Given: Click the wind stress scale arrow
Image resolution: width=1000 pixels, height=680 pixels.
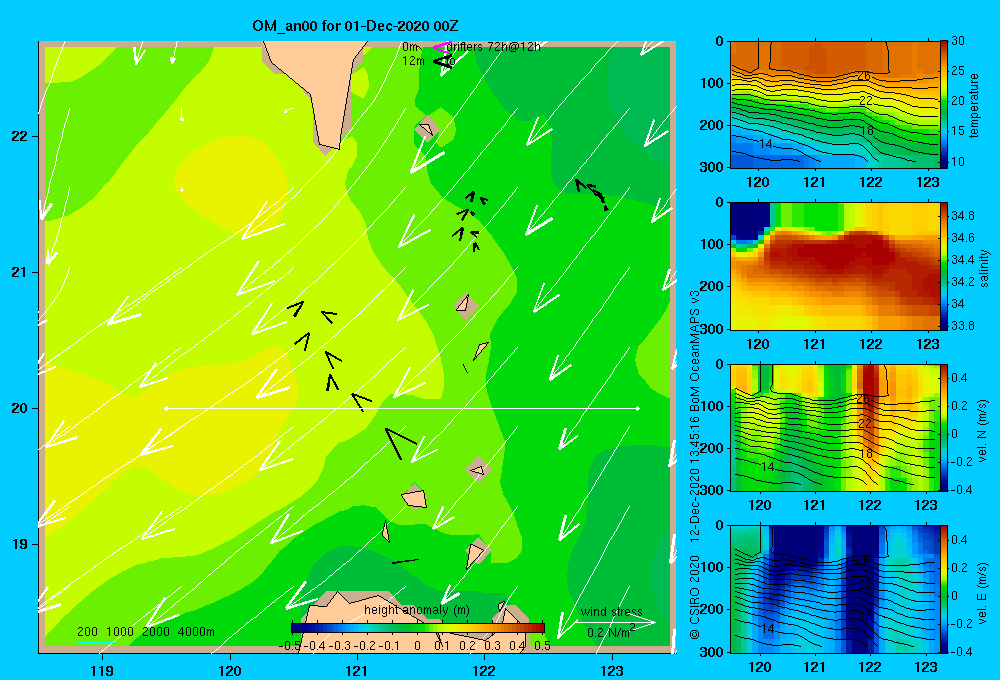Looking at the screenshot, I should coord(614,623).
